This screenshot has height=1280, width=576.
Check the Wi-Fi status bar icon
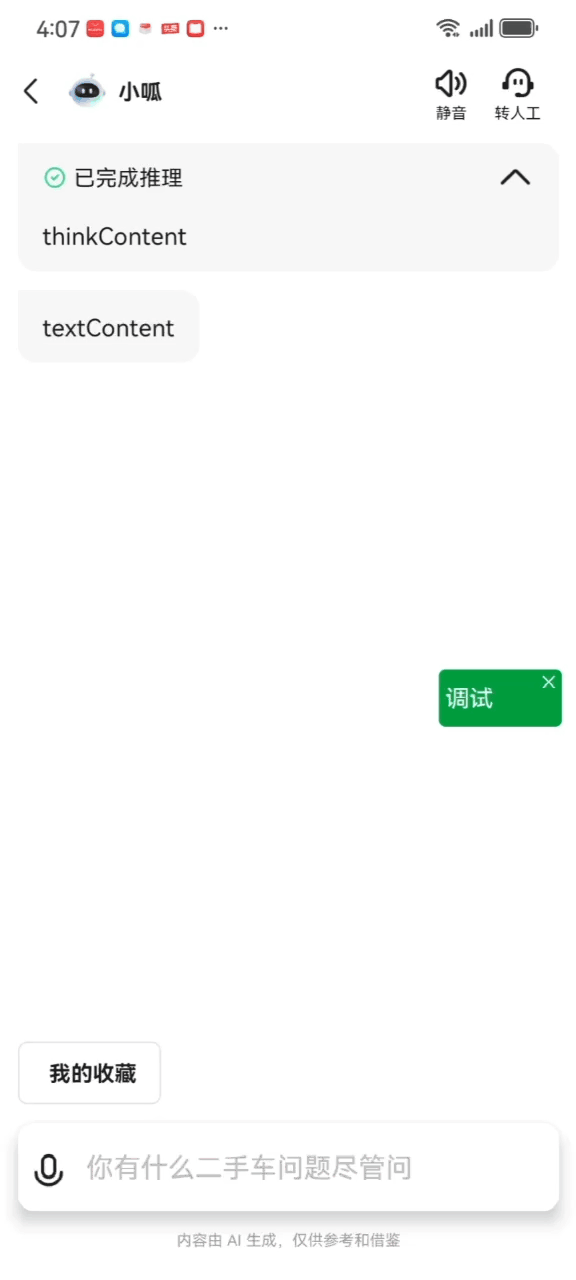click(x=449, y=28)
